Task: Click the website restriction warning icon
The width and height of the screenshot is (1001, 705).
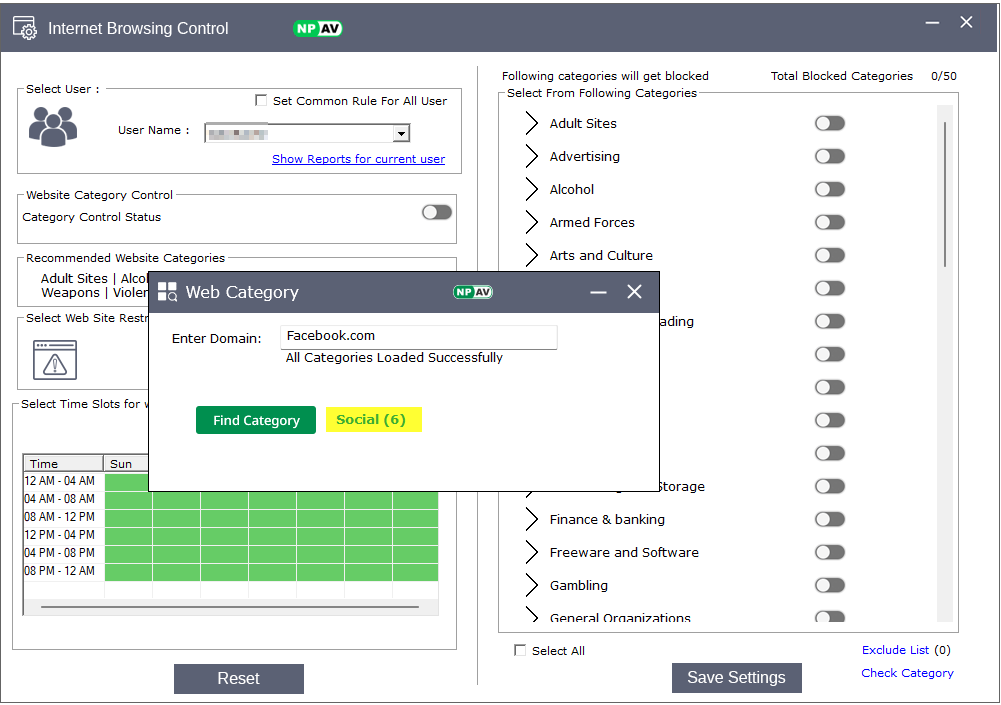Action: coord(55,360)
